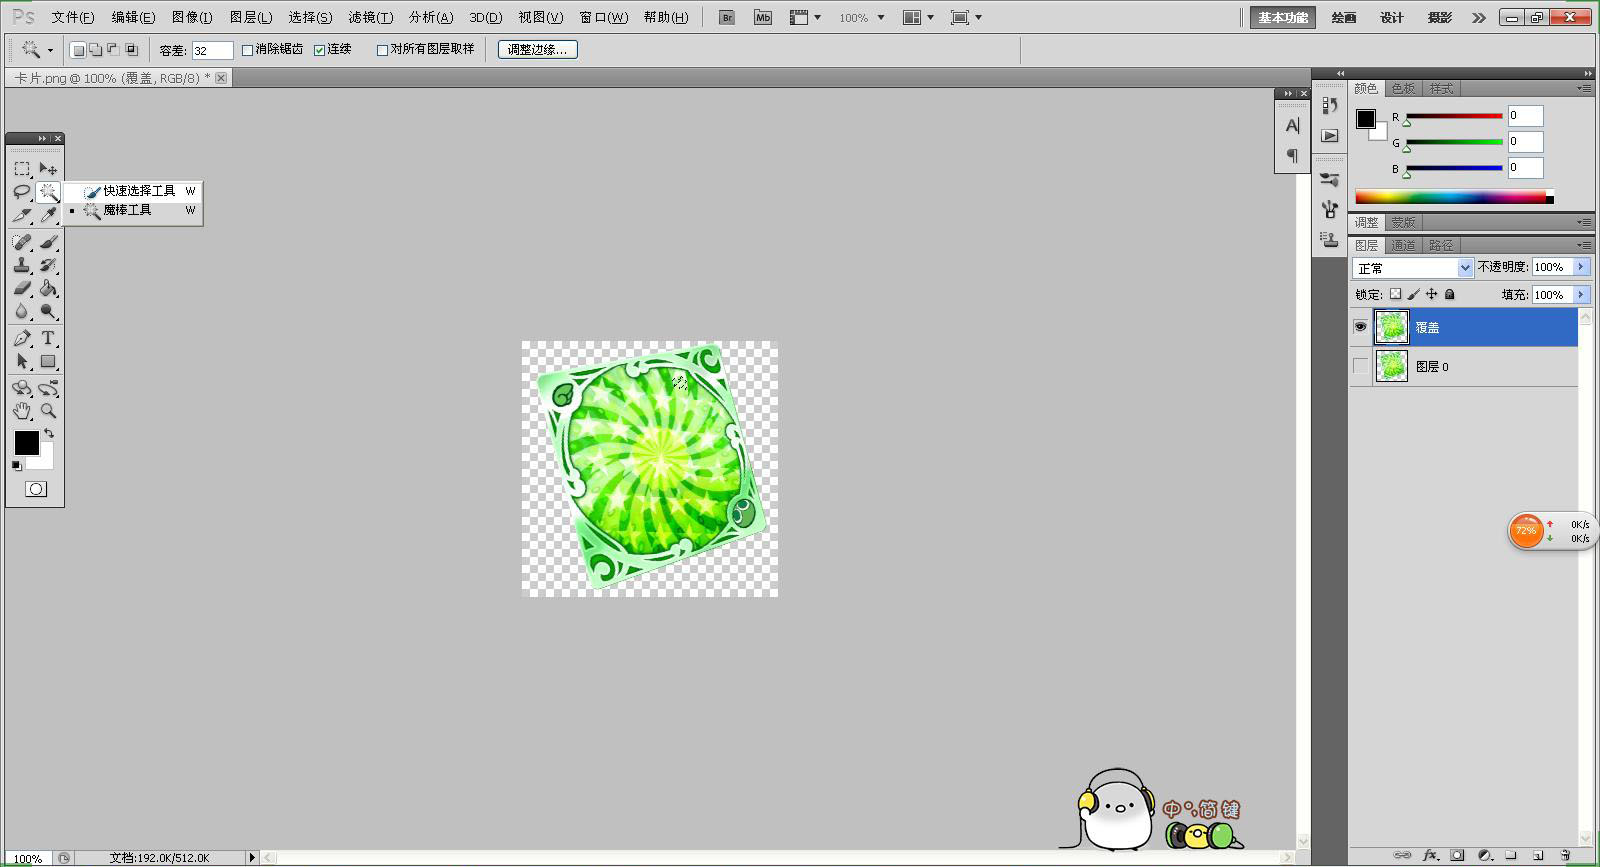Select the Lasso tool

[22, 192]
